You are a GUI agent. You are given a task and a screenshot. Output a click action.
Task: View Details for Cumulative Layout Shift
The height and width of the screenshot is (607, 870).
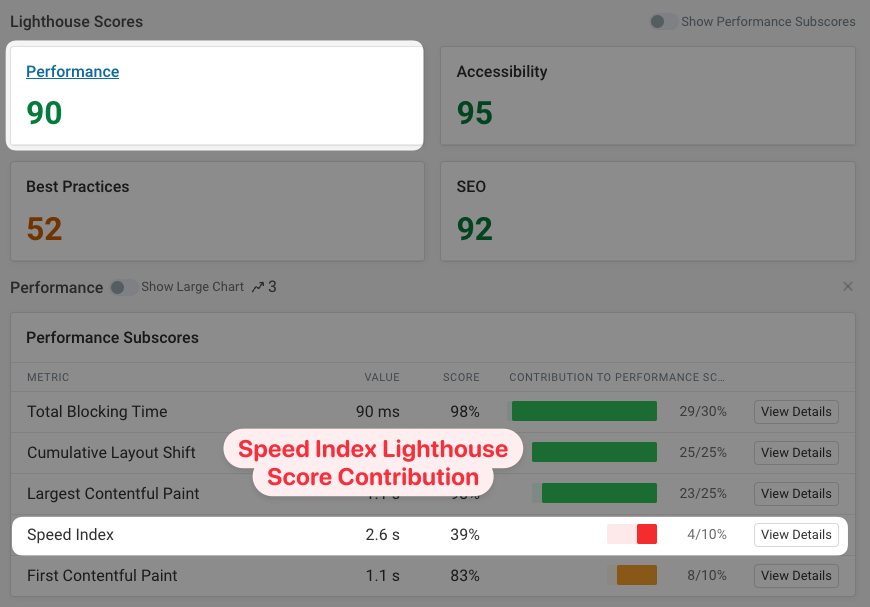pos(795,452)
